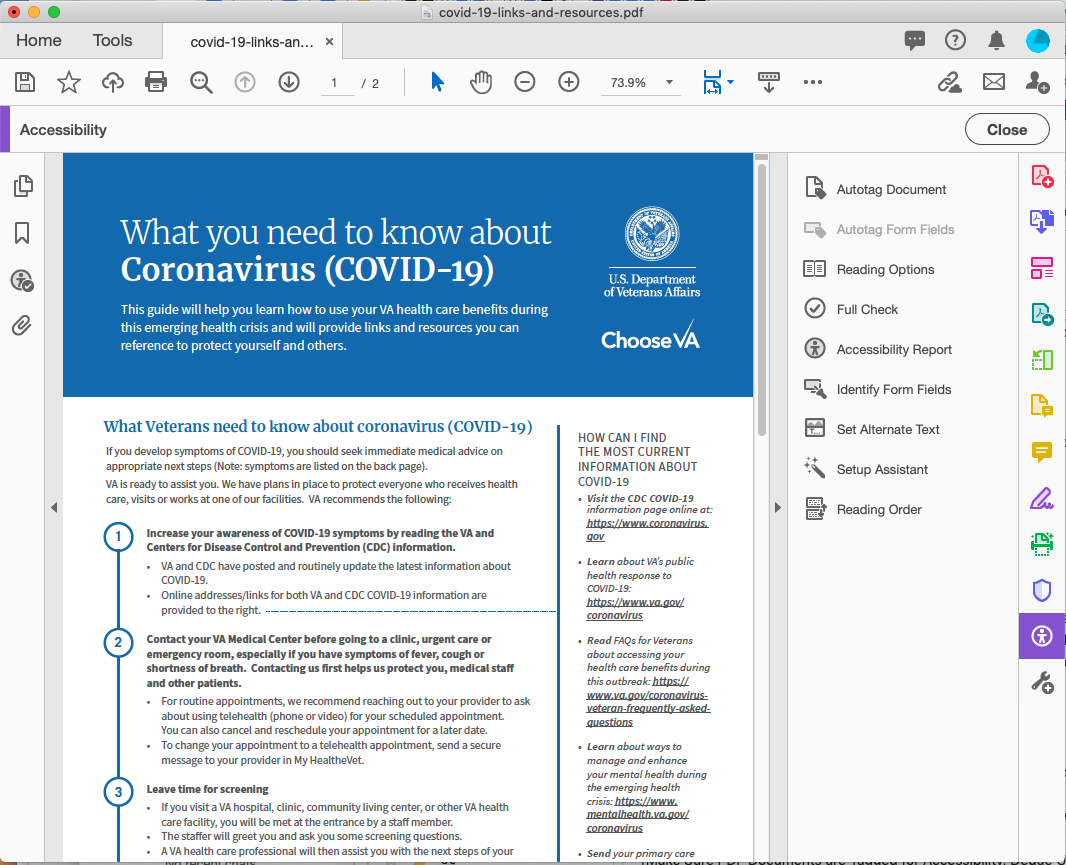Click the document vertical scrollbar thumb
Viewport: 1066px width, 865px height.
(x=761, y=299)
